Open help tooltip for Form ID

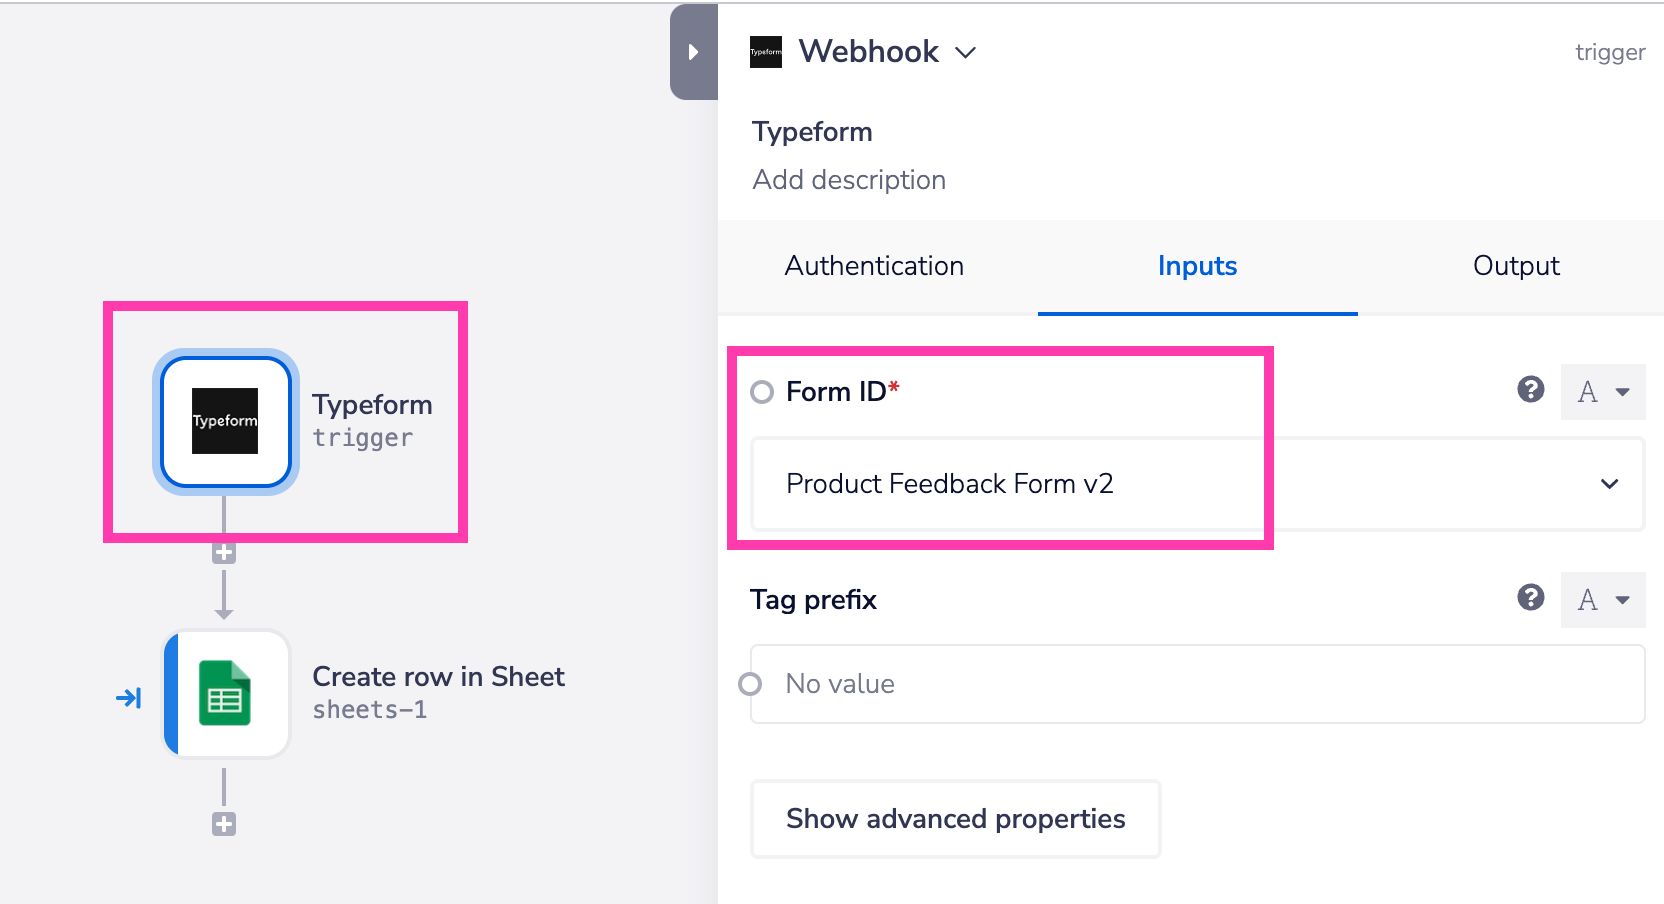[1529, 391]
